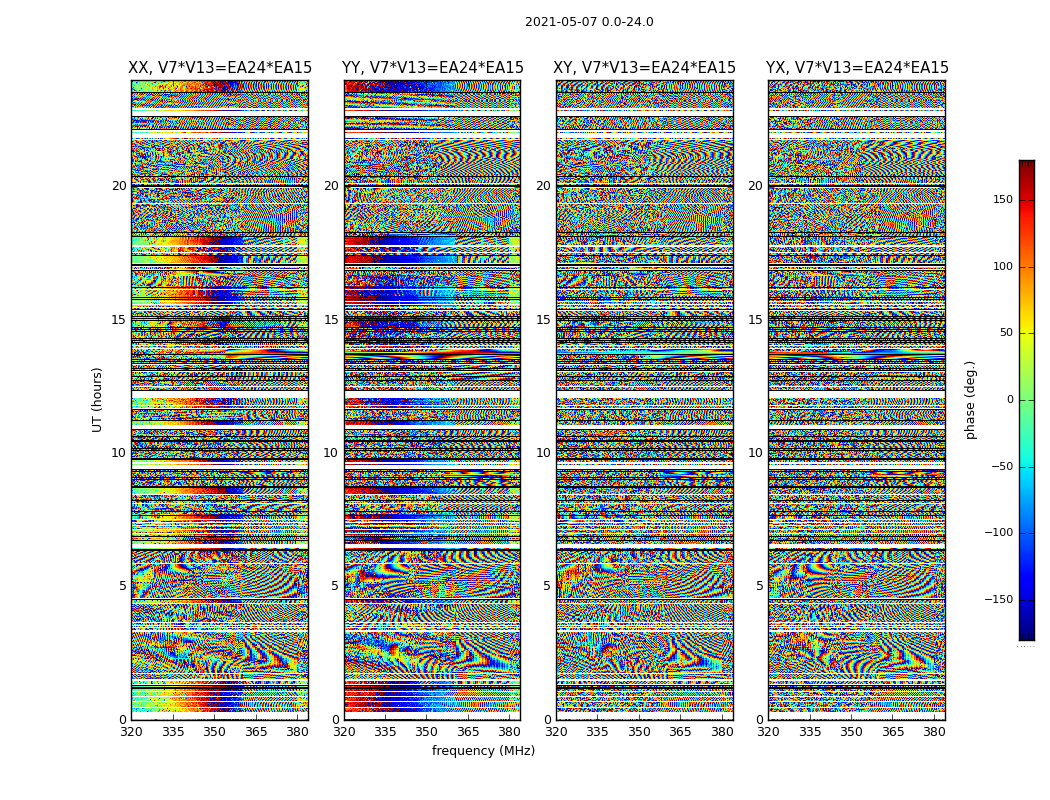
Task: Click the YX, V7*V13=EA24*EA15 subplot title
Action: tap(857, 68)
